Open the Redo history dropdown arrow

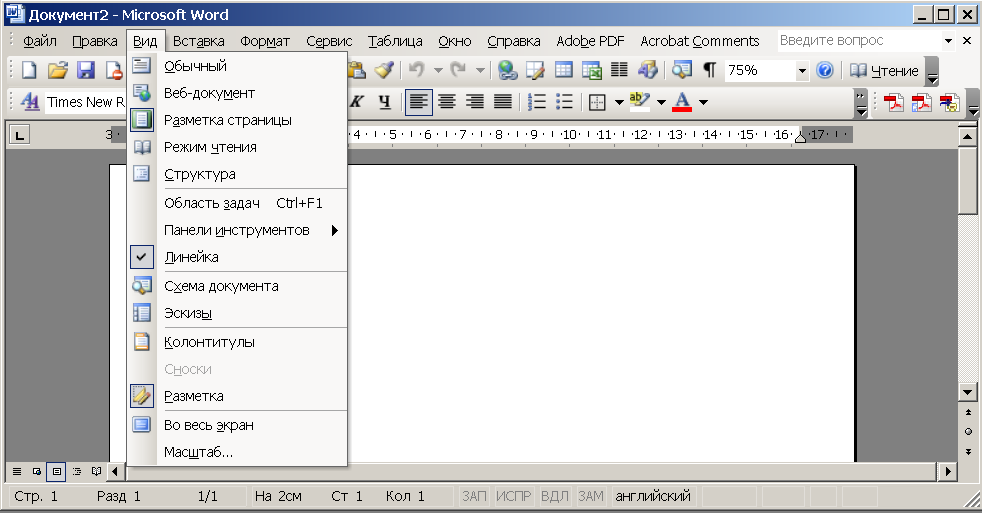[x=480, y=70]
